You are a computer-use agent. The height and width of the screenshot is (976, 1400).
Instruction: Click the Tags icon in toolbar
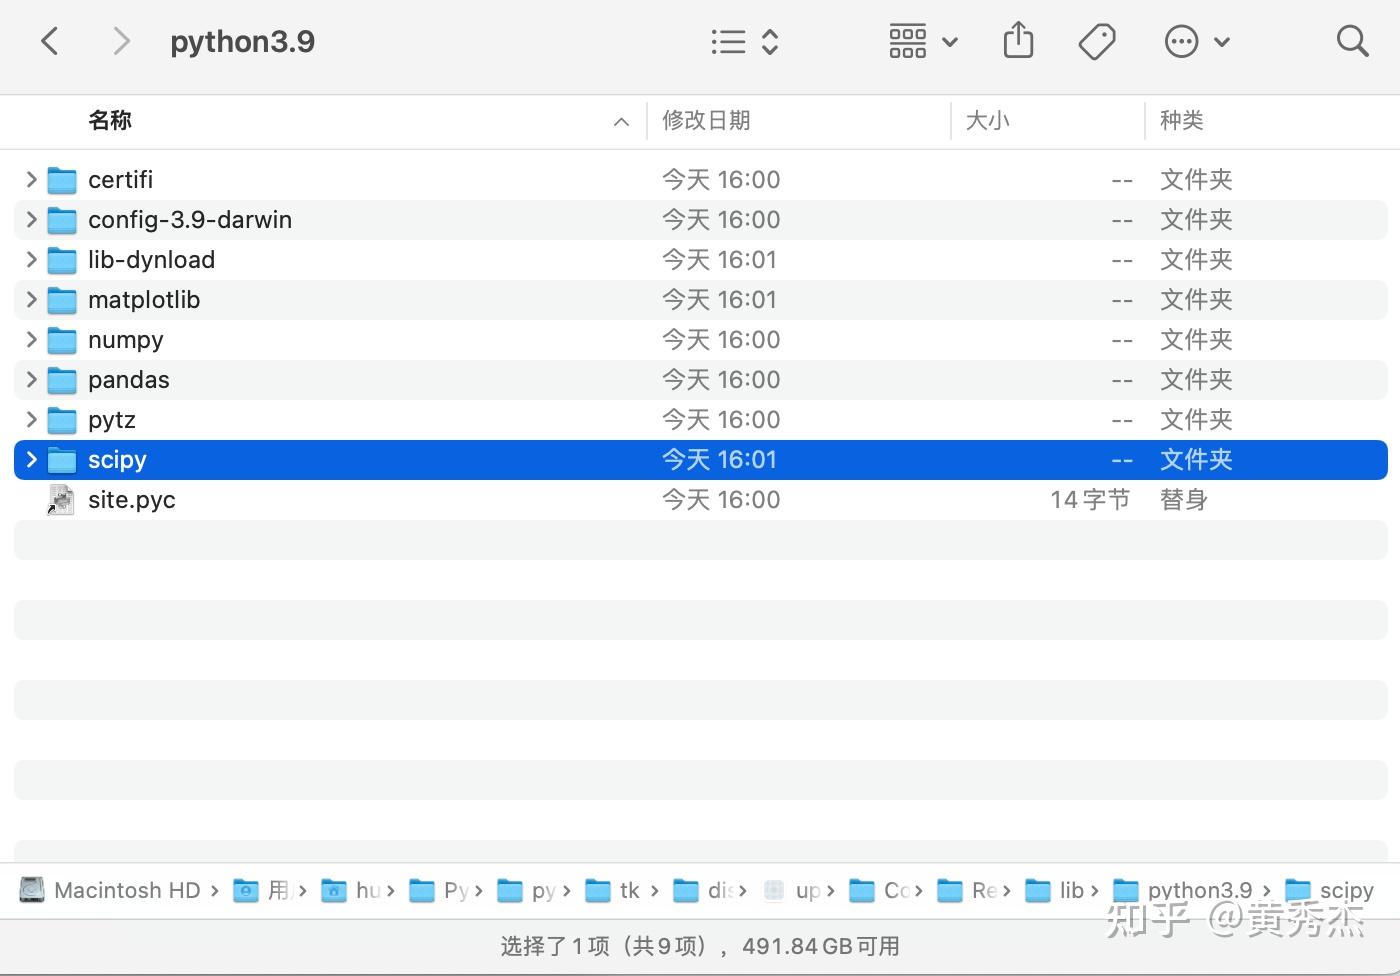[x=1097, y=41]
